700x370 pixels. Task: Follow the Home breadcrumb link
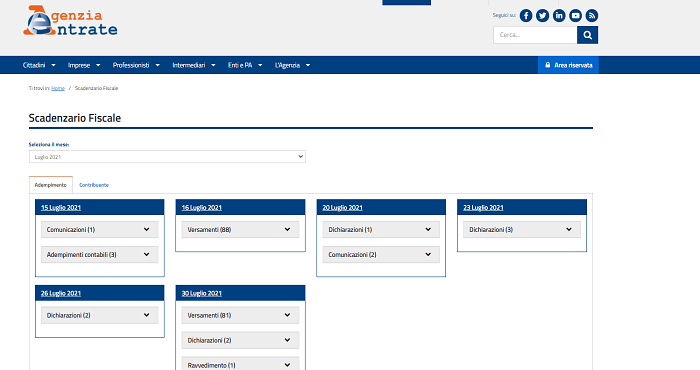(x=58, y=88)
